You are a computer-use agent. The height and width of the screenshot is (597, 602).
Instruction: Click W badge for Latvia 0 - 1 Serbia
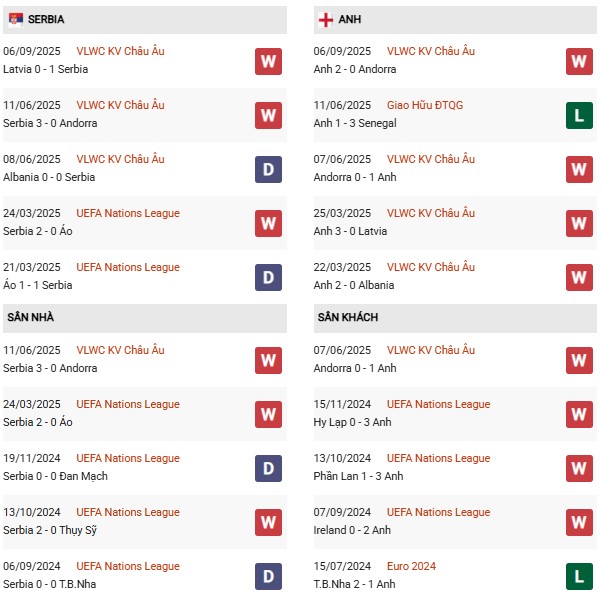tap(268, 61)
